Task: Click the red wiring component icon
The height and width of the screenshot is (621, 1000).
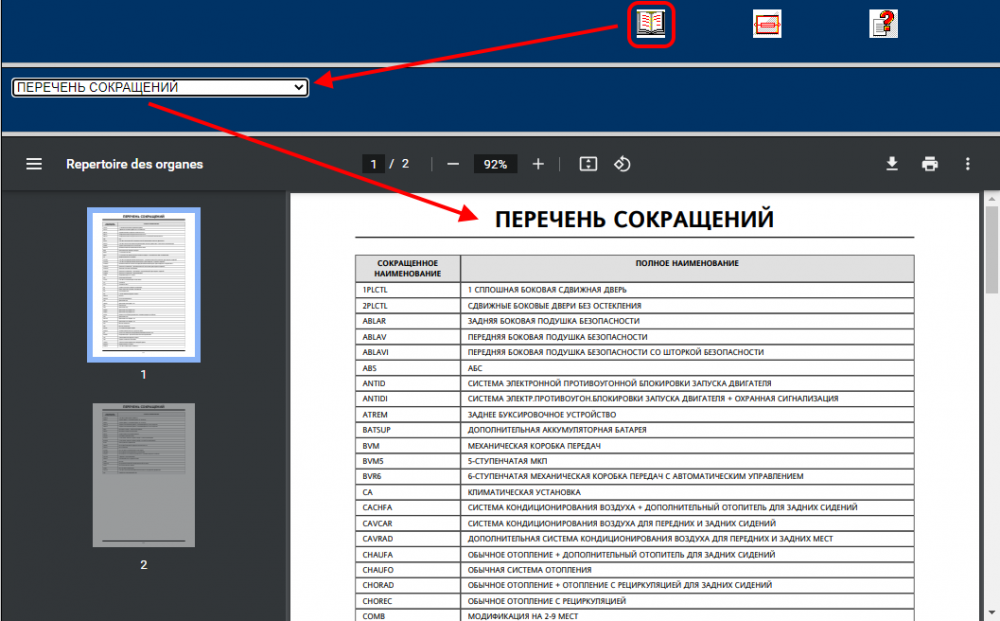Action: 767,24
